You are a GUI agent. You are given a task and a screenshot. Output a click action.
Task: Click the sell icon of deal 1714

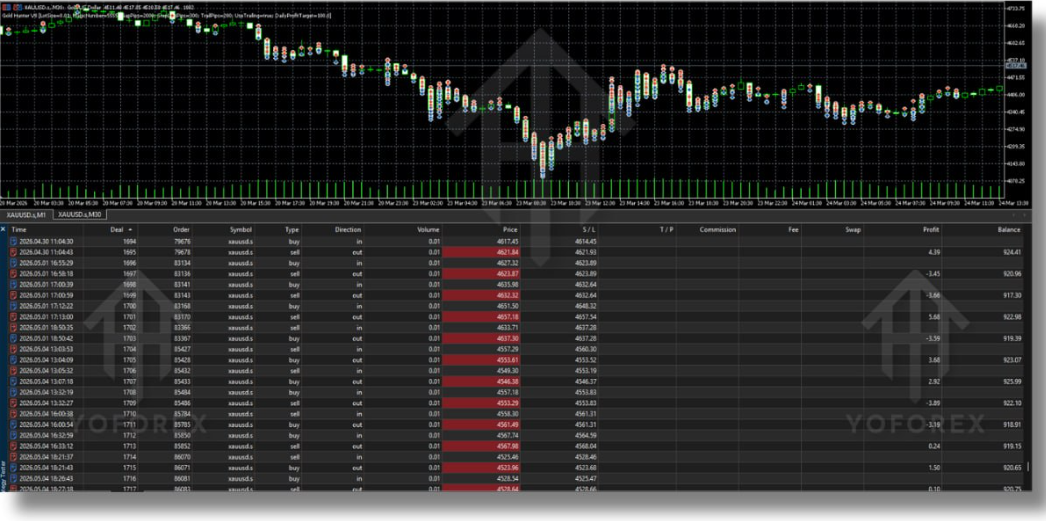click(13, 456)
